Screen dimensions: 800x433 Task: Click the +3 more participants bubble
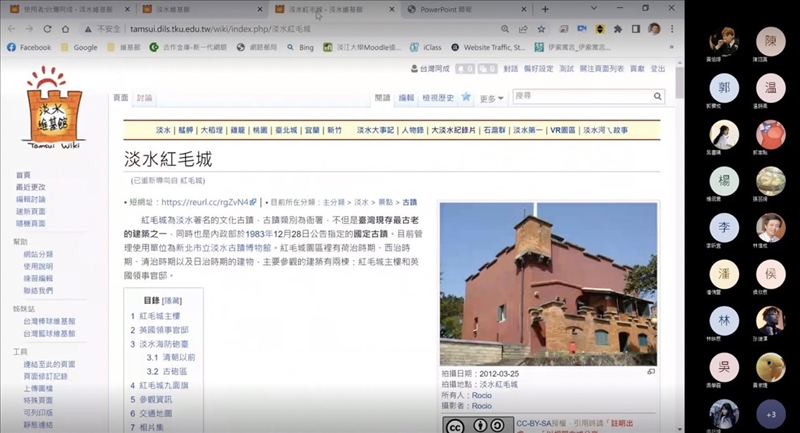tap(769, 413)
